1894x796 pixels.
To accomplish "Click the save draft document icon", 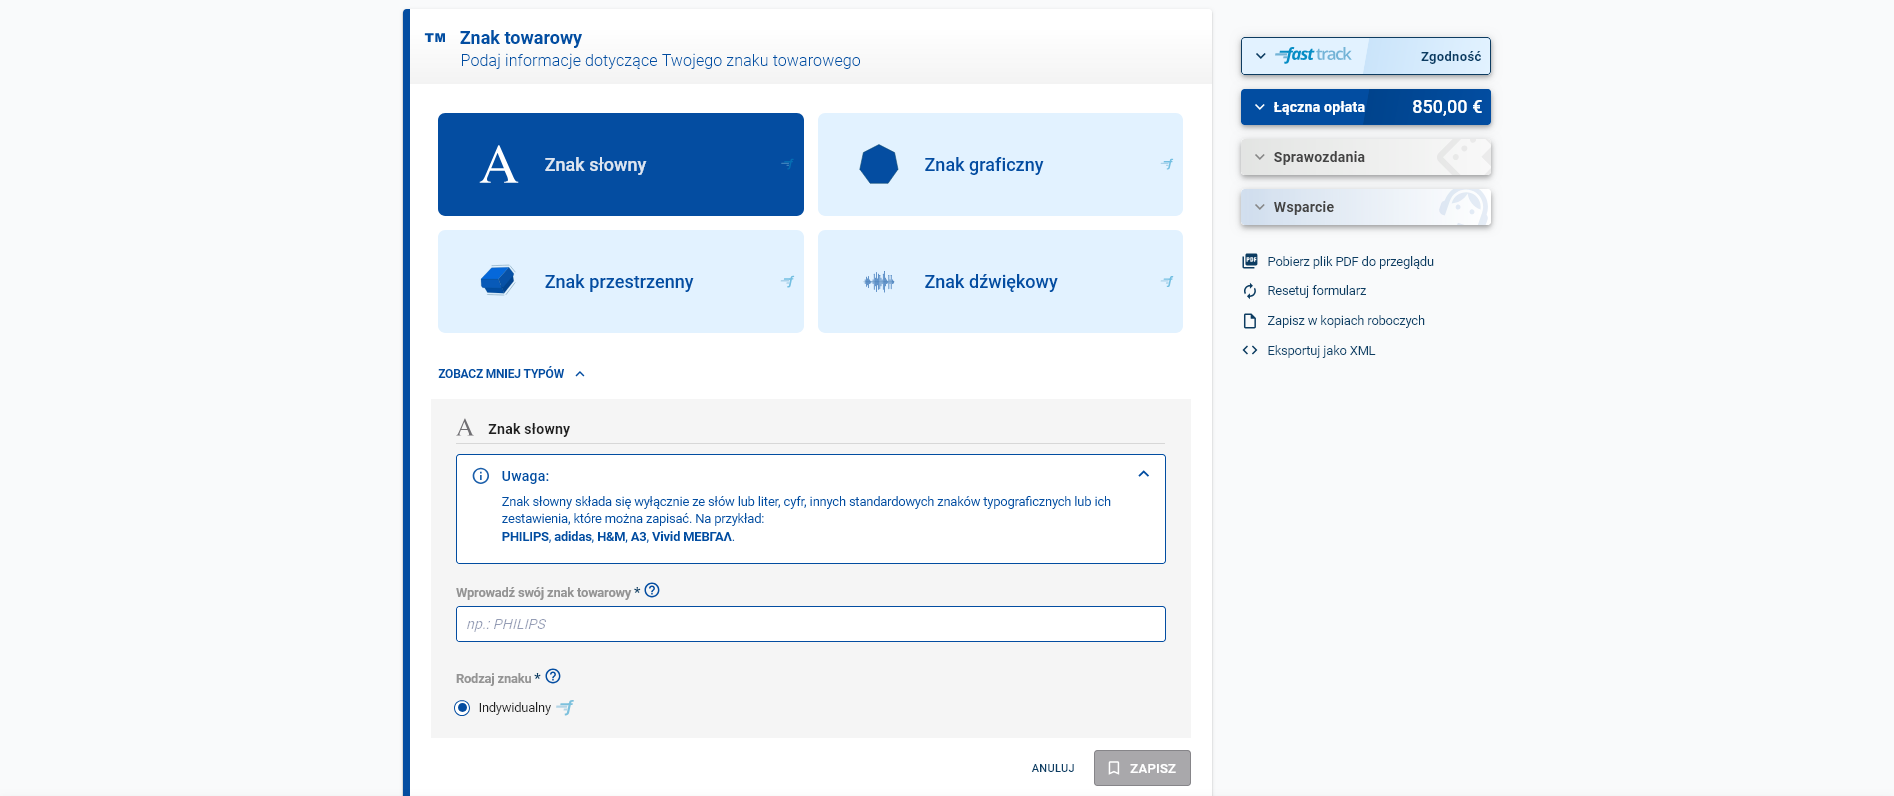I will click(1250, 321).
